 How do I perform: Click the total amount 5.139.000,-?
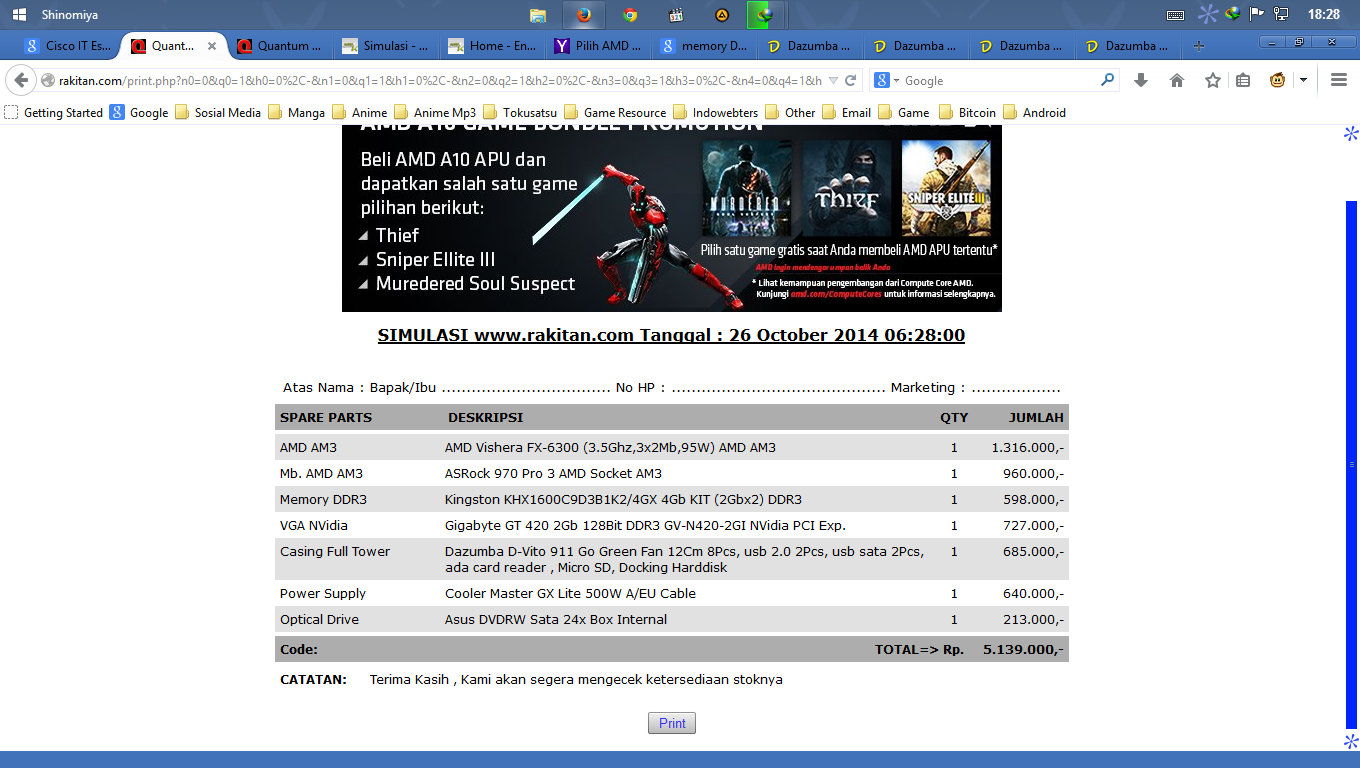[1023, 649]
